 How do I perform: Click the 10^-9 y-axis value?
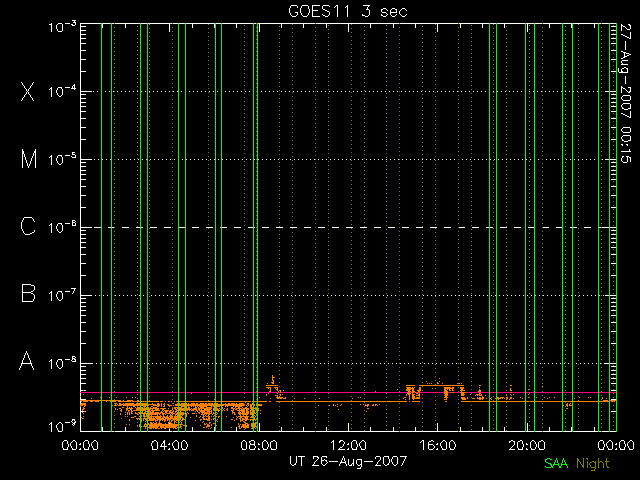(x=62, y=427)
